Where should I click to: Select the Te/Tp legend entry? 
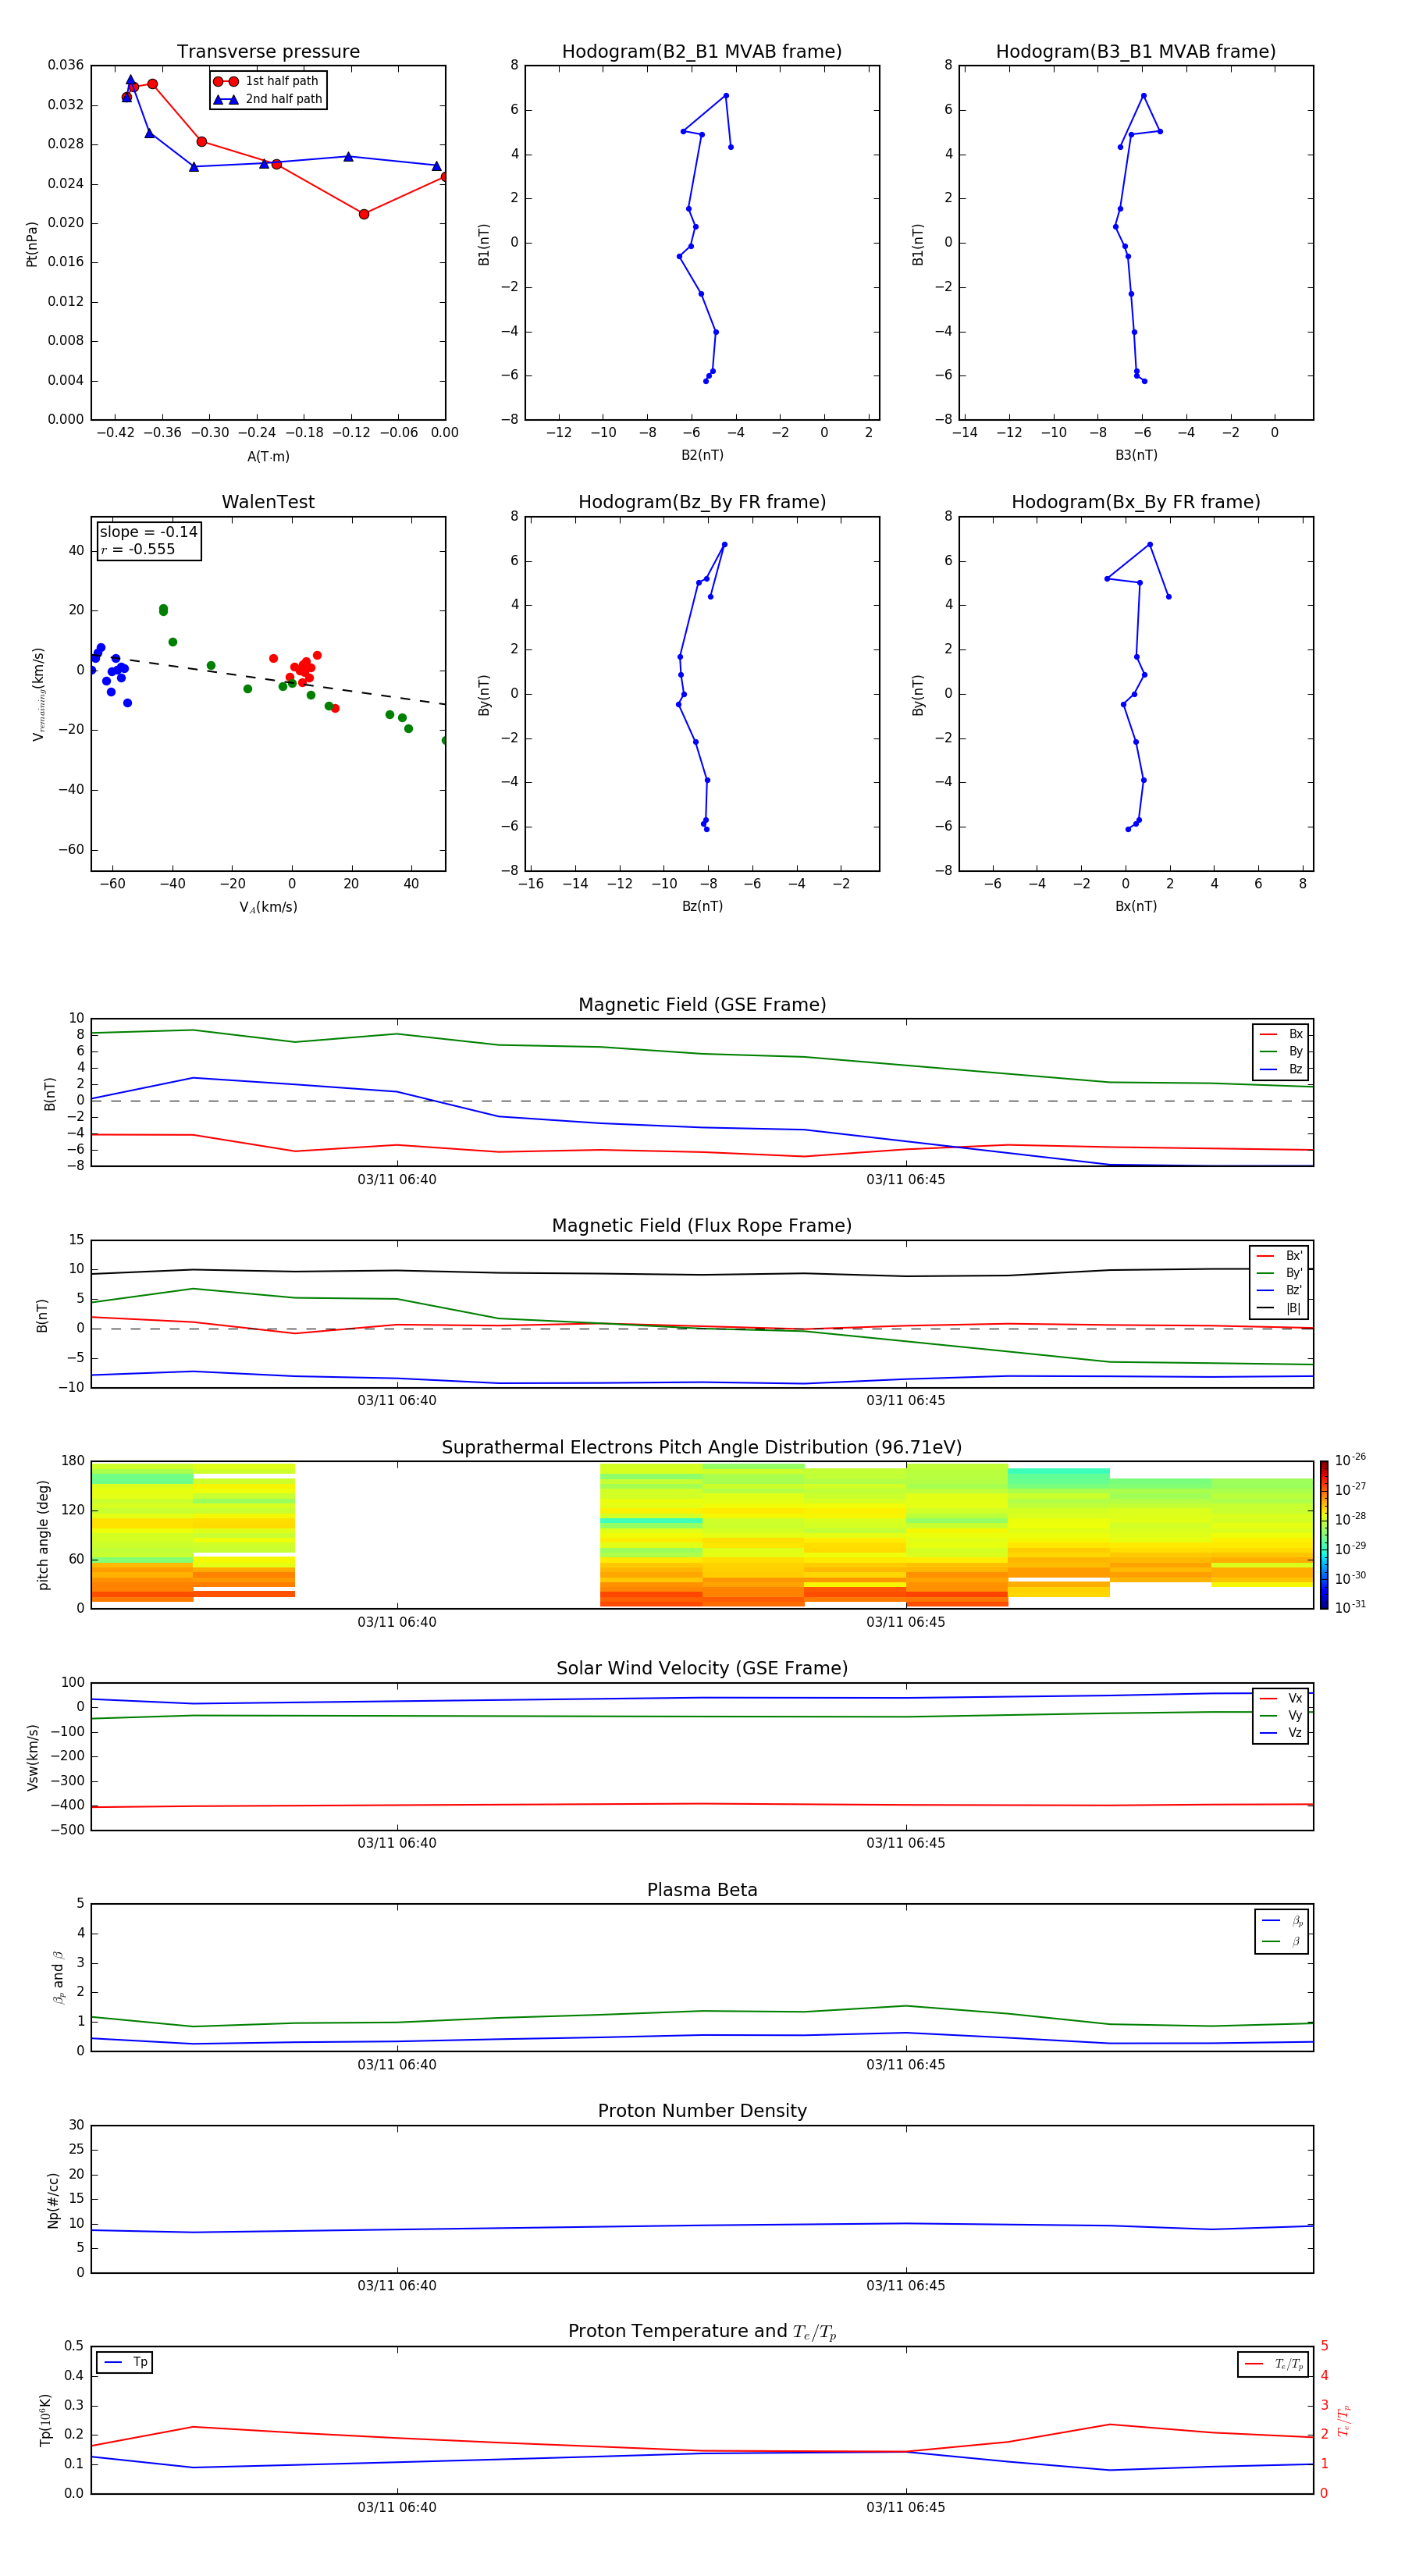[1274, 2364]
